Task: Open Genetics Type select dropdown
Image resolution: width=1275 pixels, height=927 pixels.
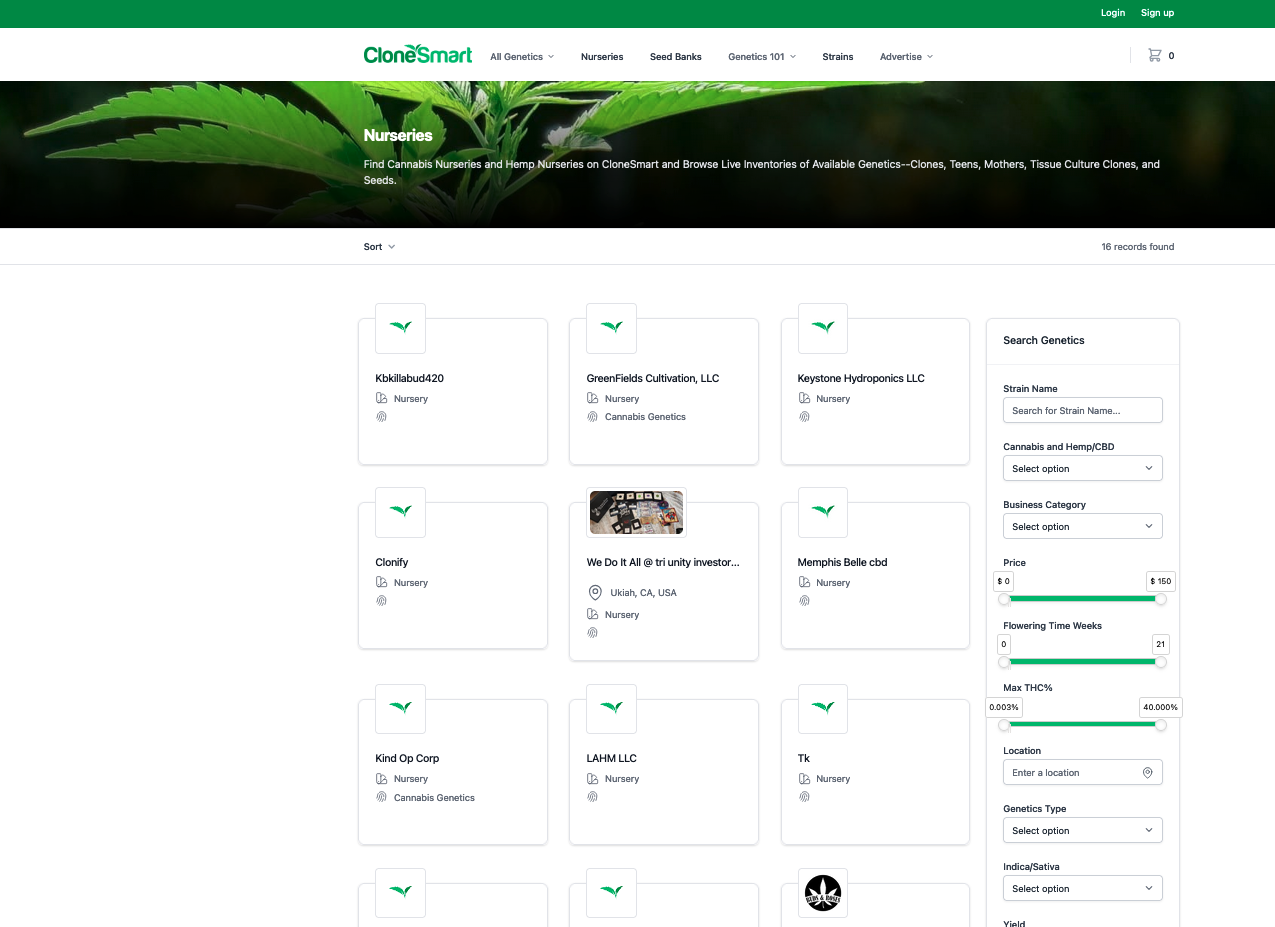Action: 1082,830
